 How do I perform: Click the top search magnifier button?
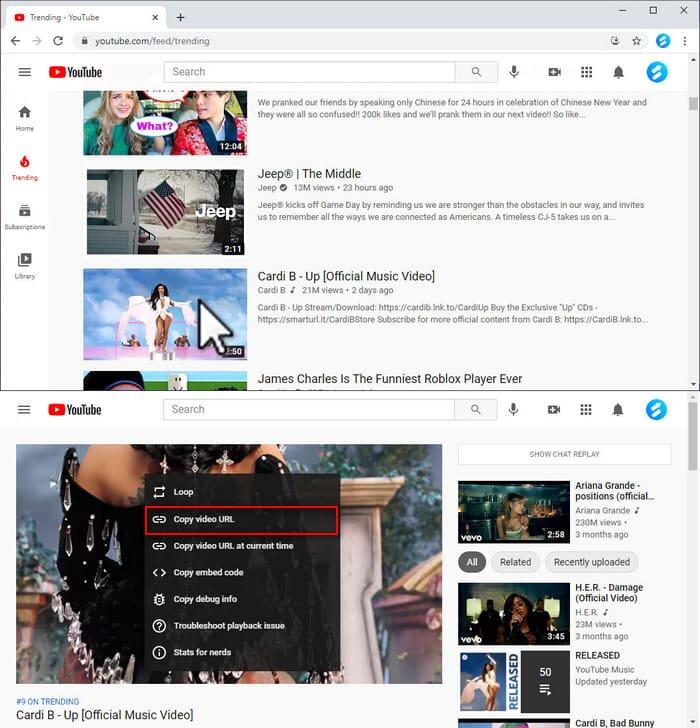point(477,72)
